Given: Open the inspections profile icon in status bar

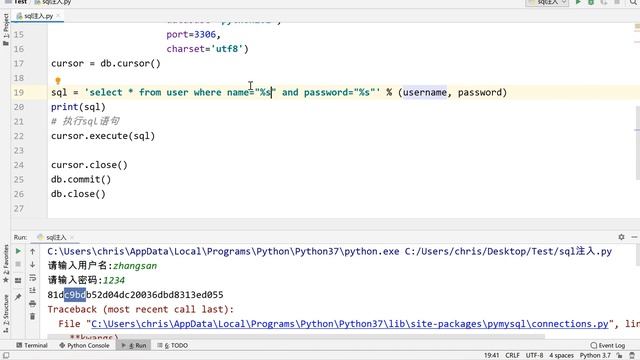Looking at the screenshot, I should pyautogui.click(x=632, y=356).
